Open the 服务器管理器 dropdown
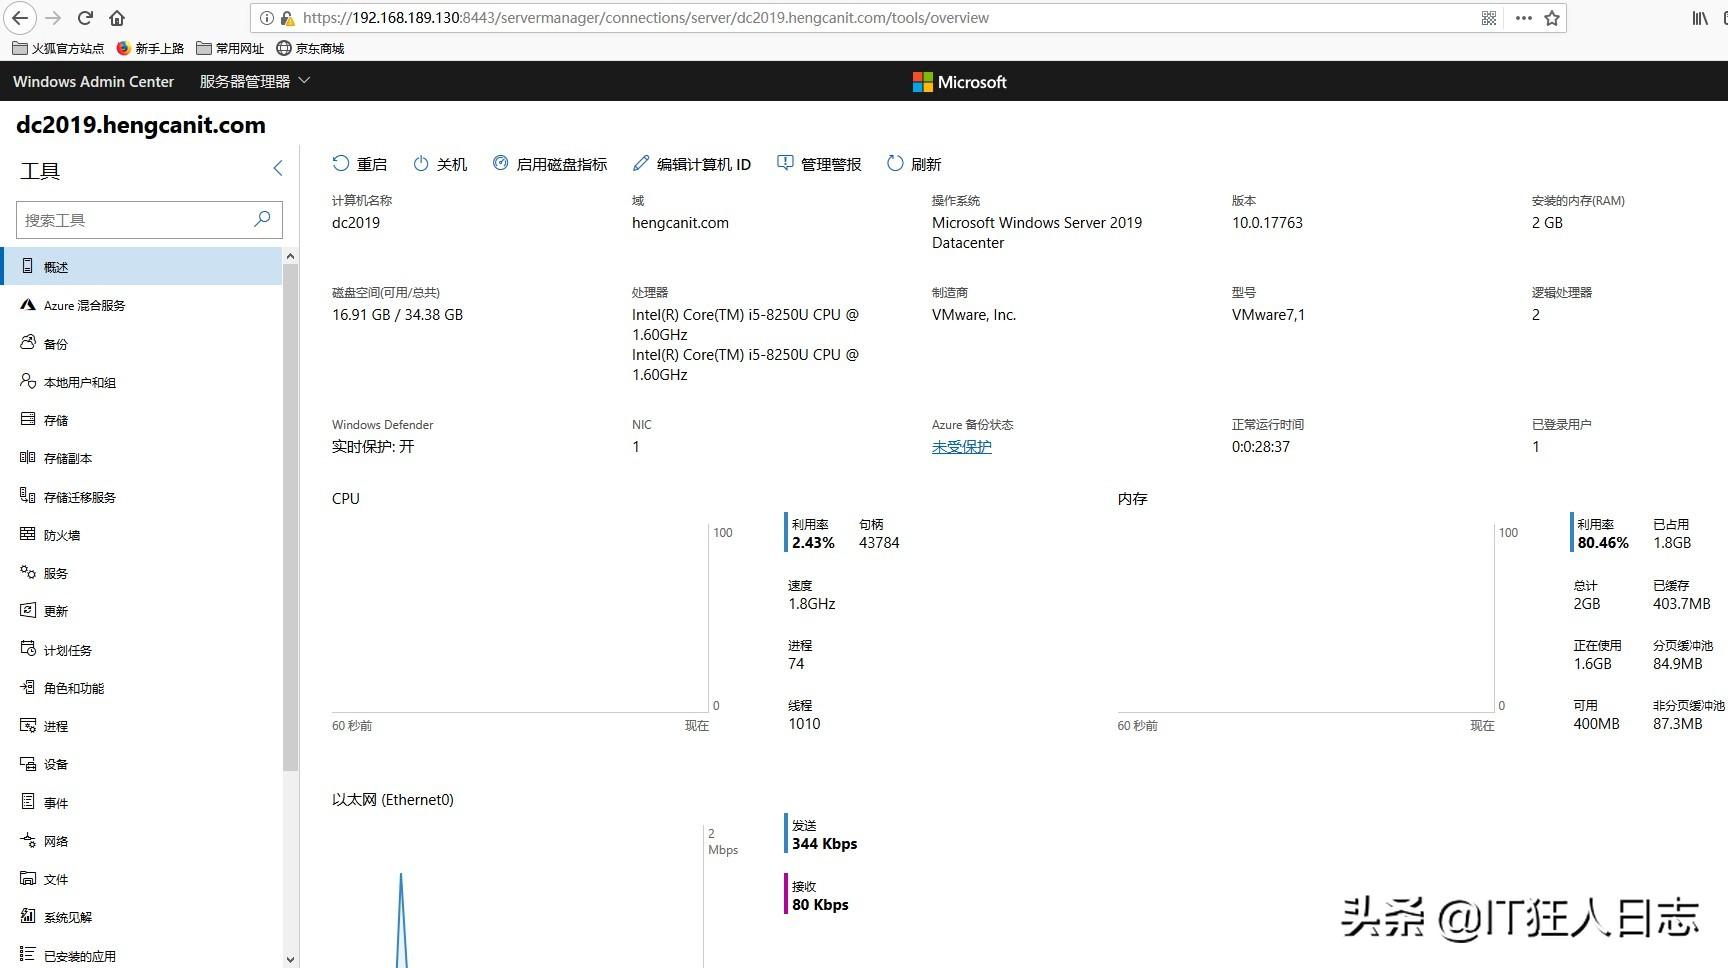This screenshot has height=968, width=1728. pyautogui.click(x=255, y=81)
